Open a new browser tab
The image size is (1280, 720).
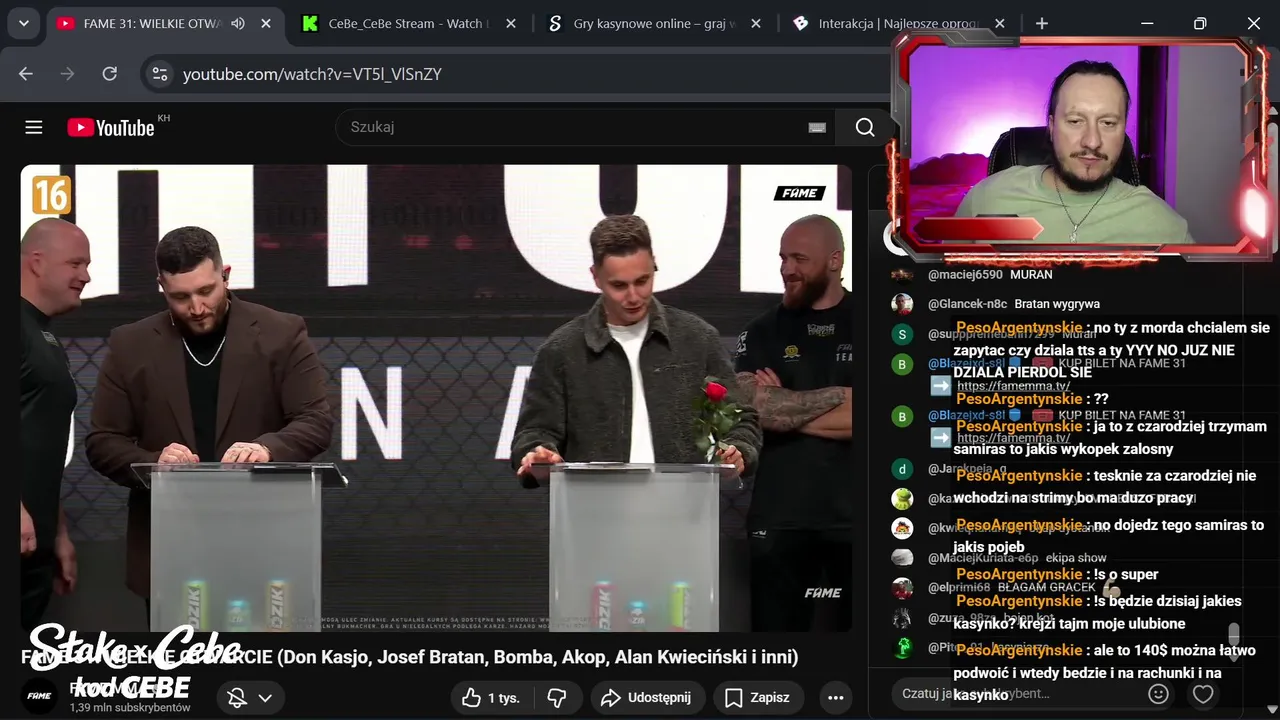1042,23
